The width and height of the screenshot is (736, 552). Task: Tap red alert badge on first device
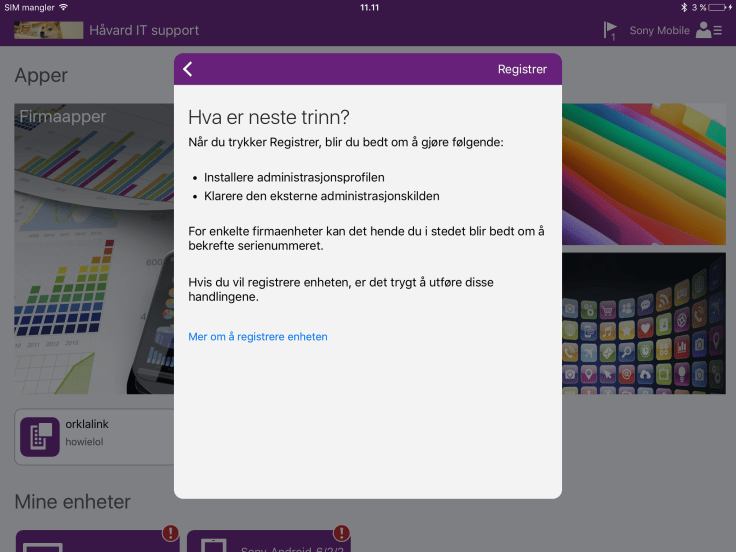click(171, 533)
